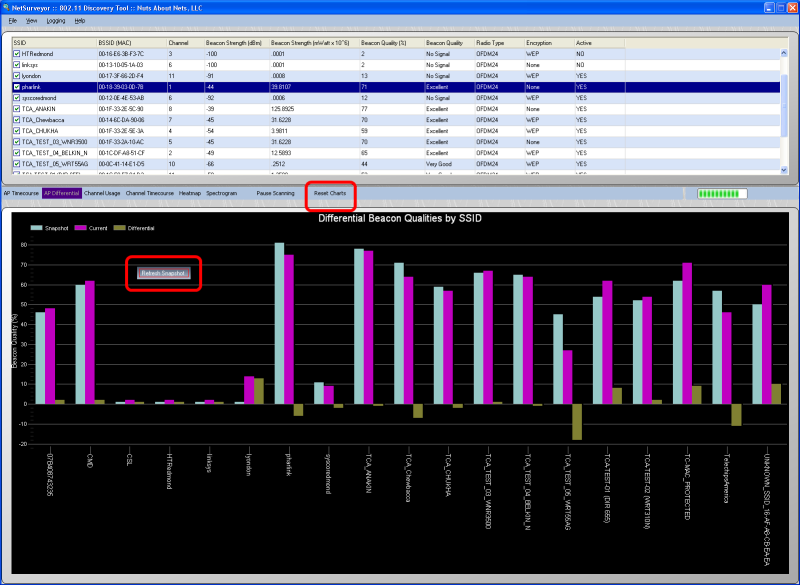Sort by Beacon Strength (dBm) column header
Viewport: 800px width, 585px height.
[x=237, y=43]
